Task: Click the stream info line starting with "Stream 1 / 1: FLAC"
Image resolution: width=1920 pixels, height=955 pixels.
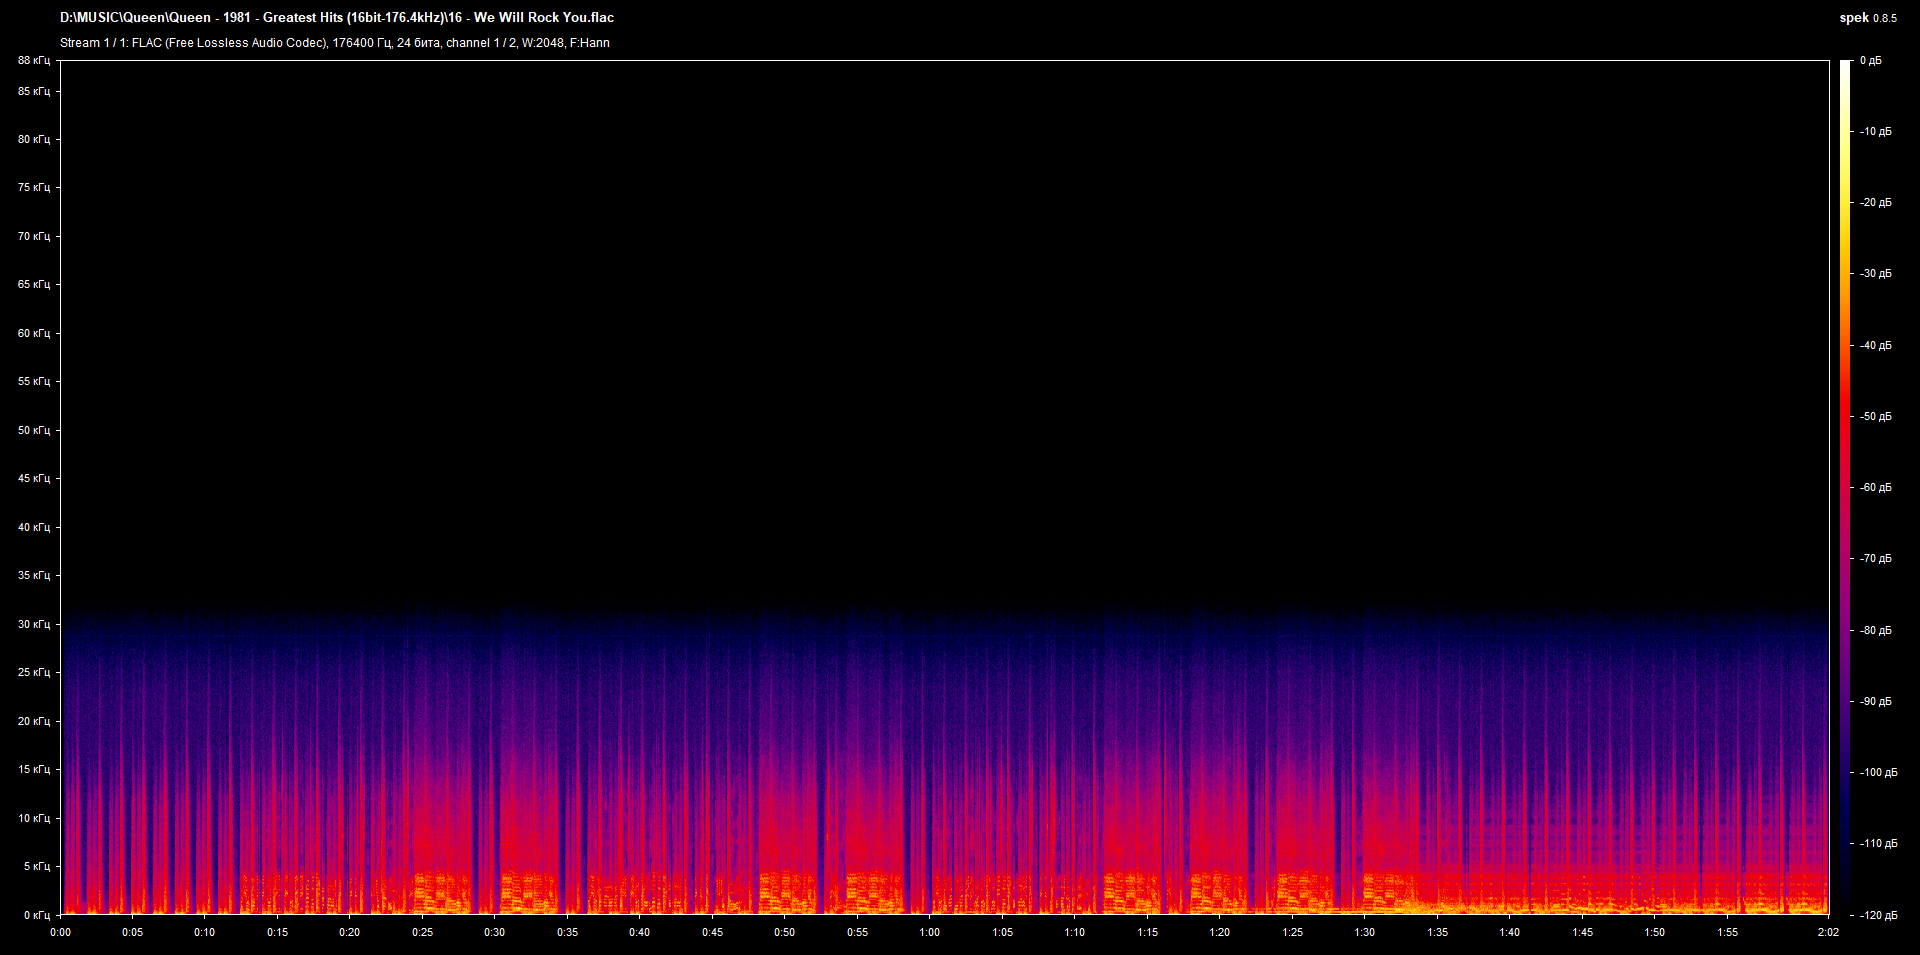Action: point(335,43)
